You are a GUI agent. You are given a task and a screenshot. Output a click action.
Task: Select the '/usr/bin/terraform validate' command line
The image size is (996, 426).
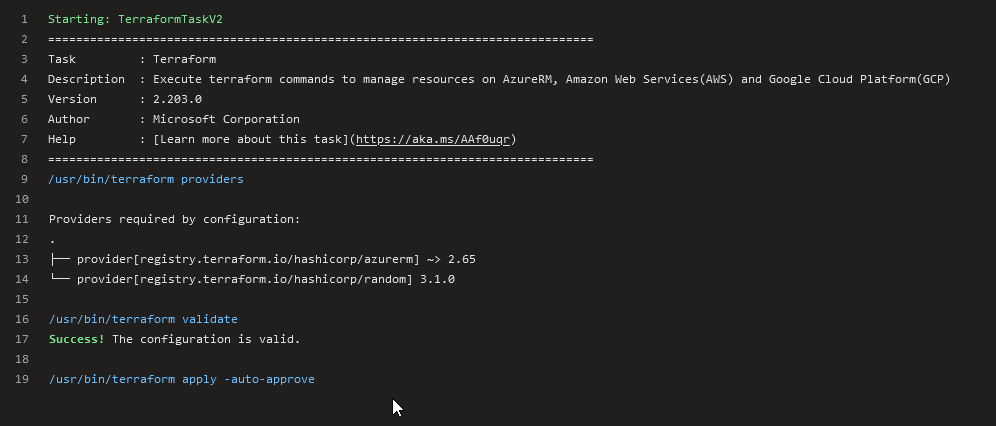click(x=143, y=319)
